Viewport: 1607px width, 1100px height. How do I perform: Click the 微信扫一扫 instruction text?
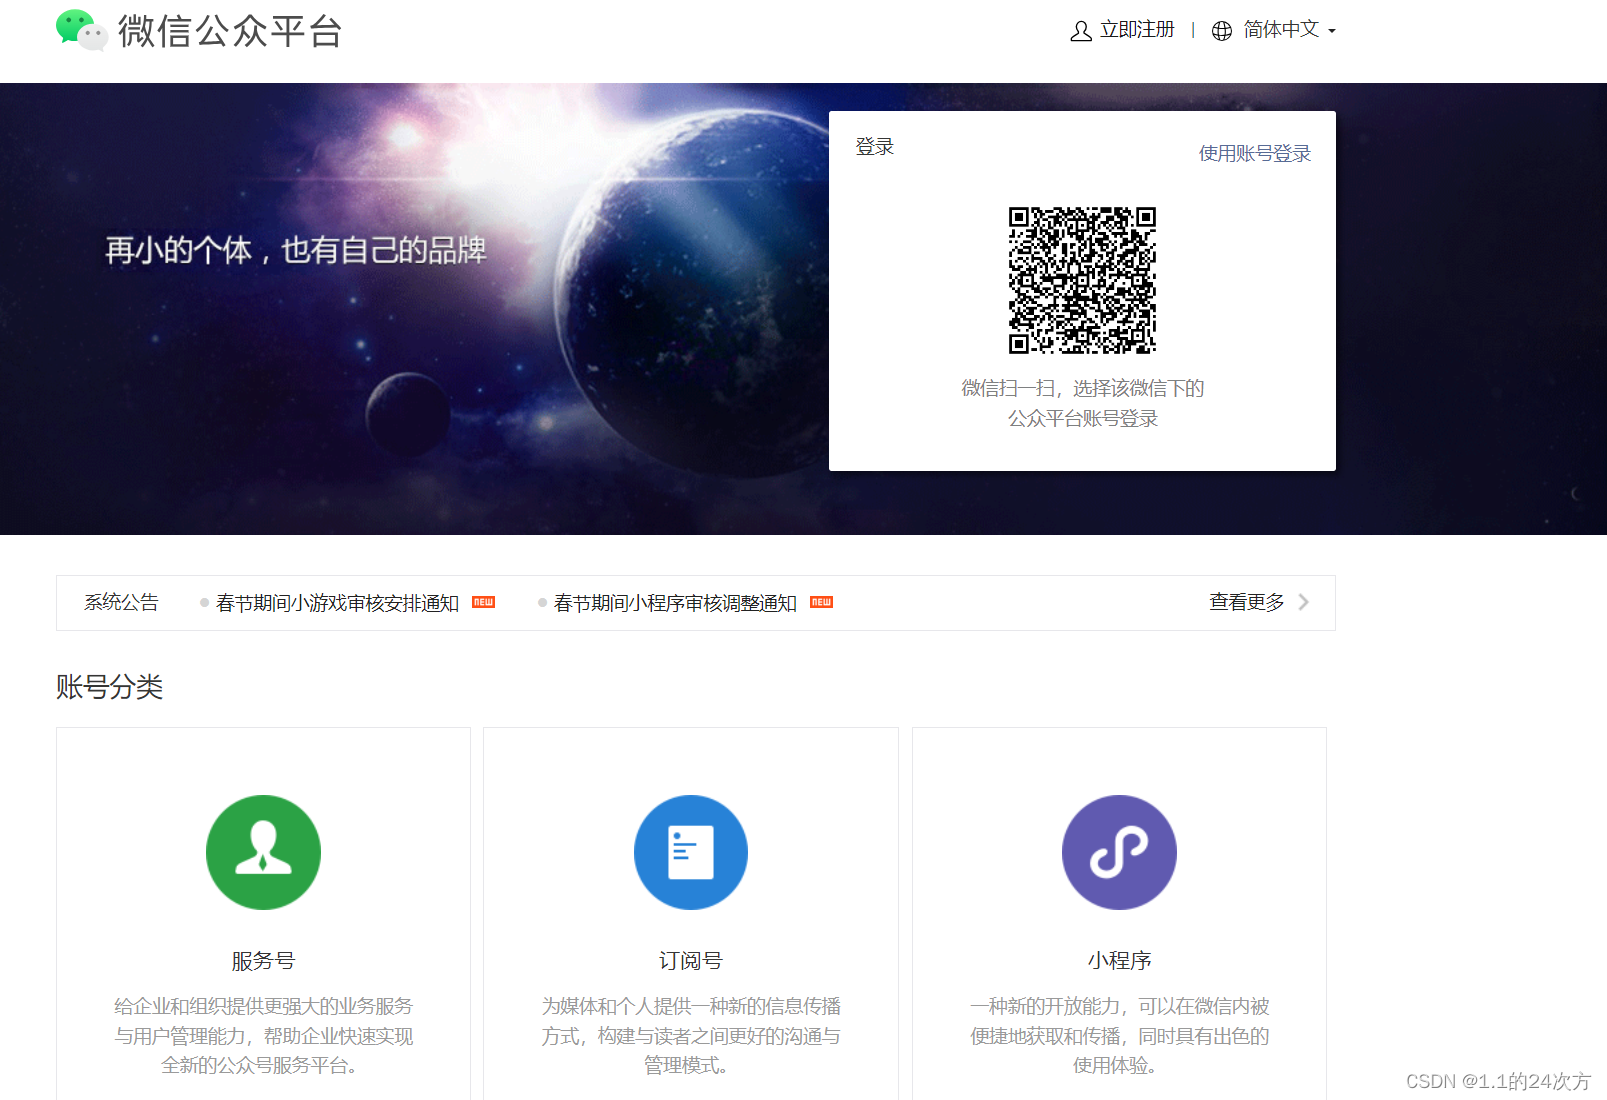coord(1083,403)
